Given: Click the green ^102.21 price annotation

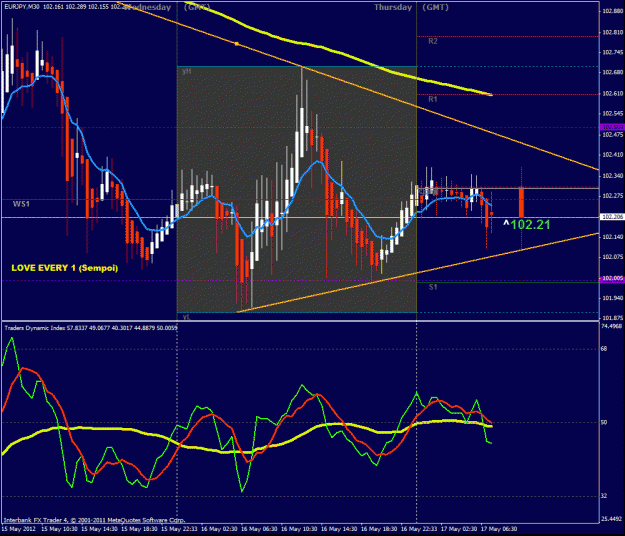Looking at the screenshot, I should 527,224.
